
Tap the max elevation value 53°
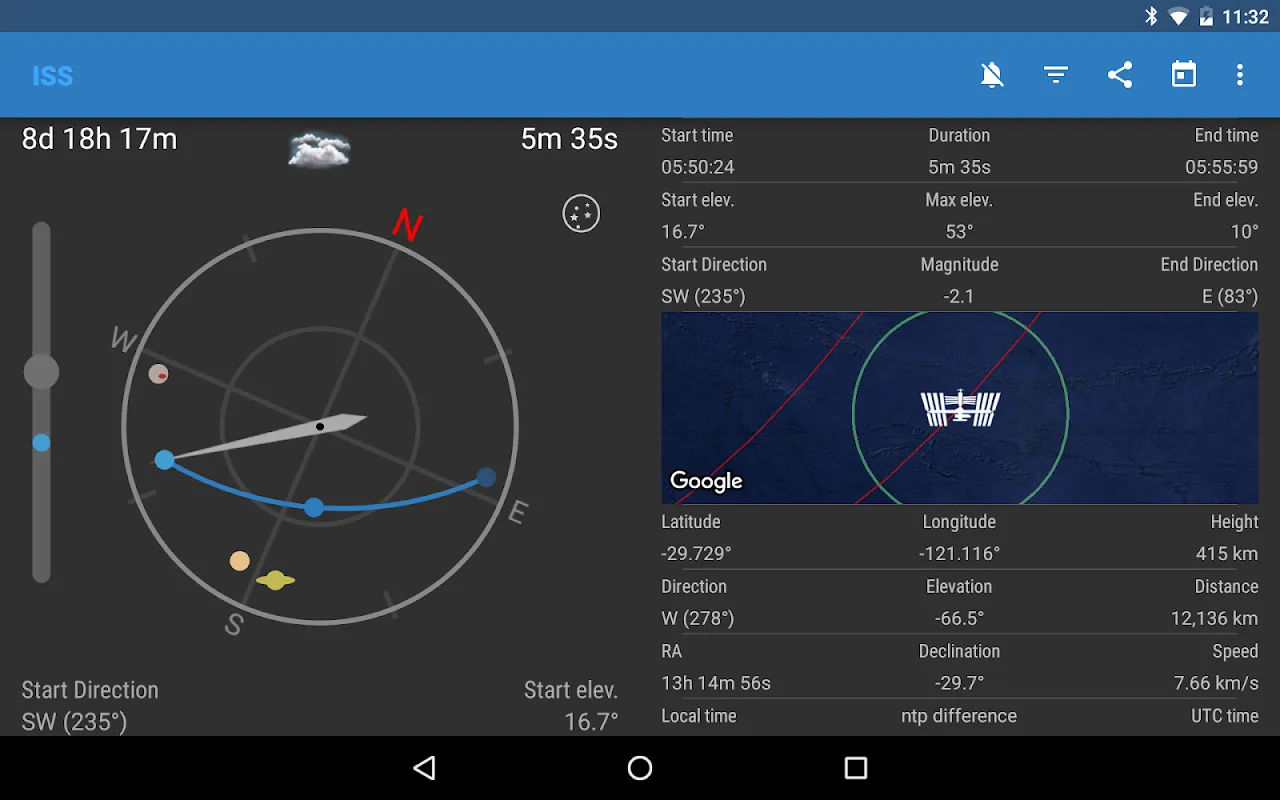point(959,232)
